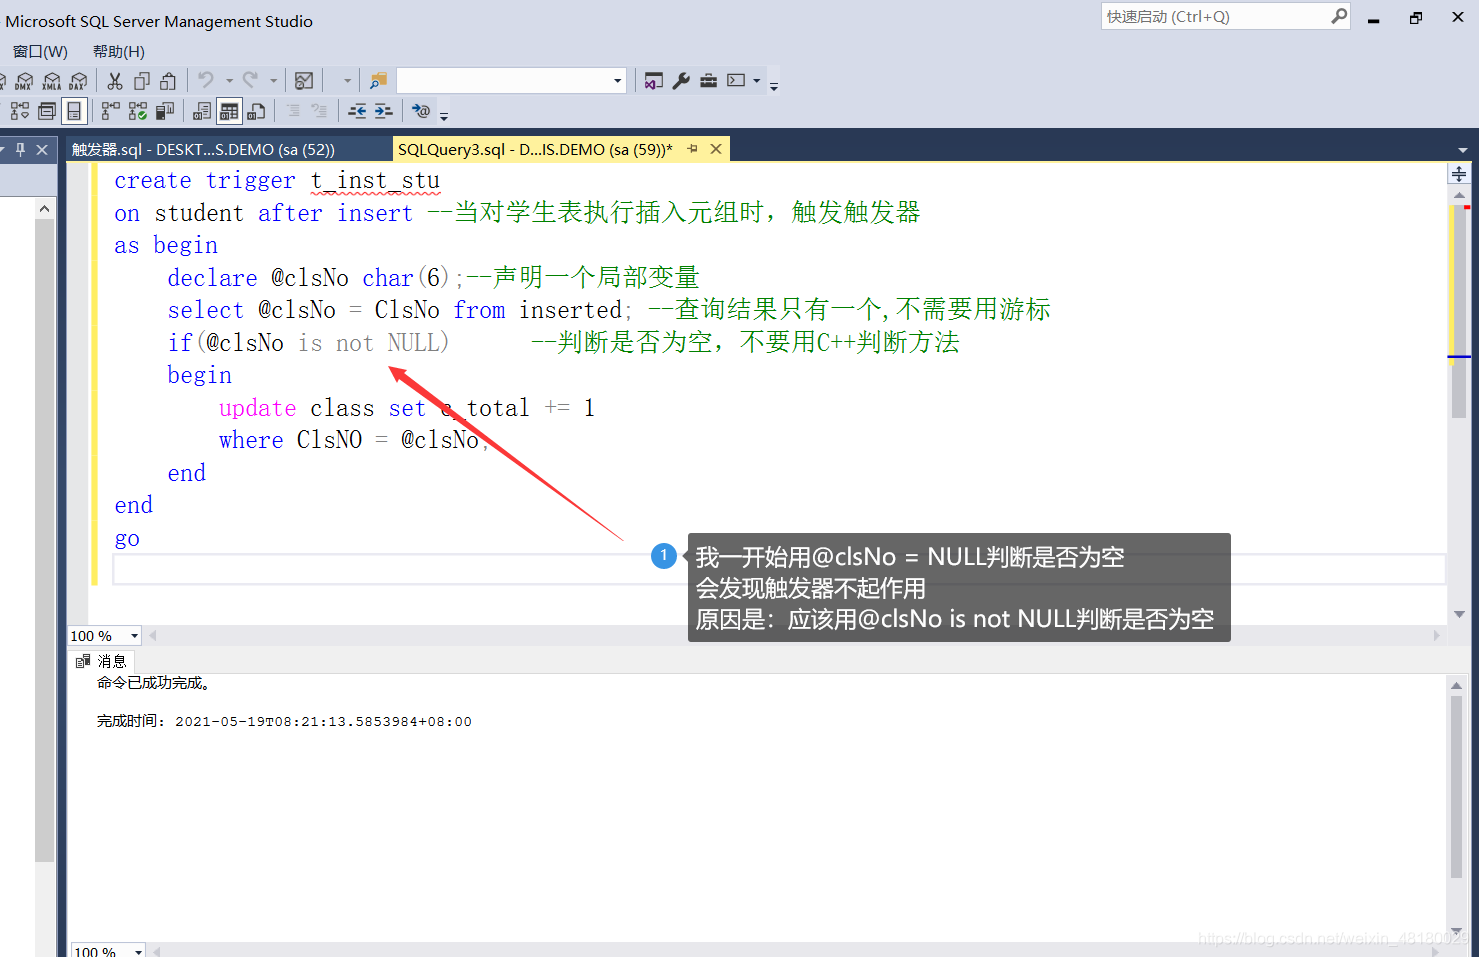
Task: Click specify template parameter values icon
Action: point(421,111)
